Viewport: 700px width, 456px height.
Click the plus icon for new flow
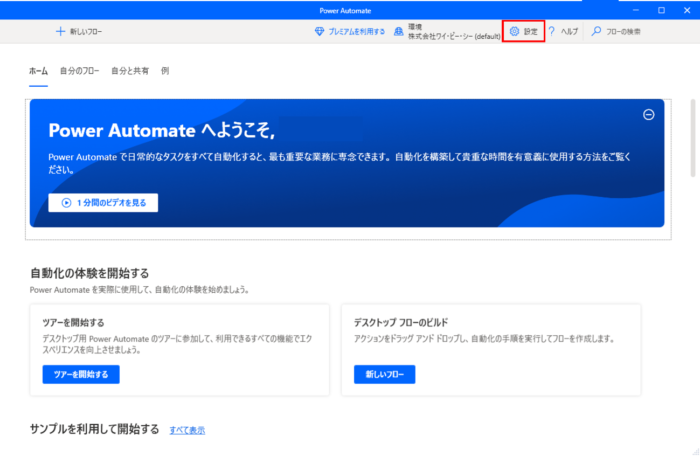60,31
